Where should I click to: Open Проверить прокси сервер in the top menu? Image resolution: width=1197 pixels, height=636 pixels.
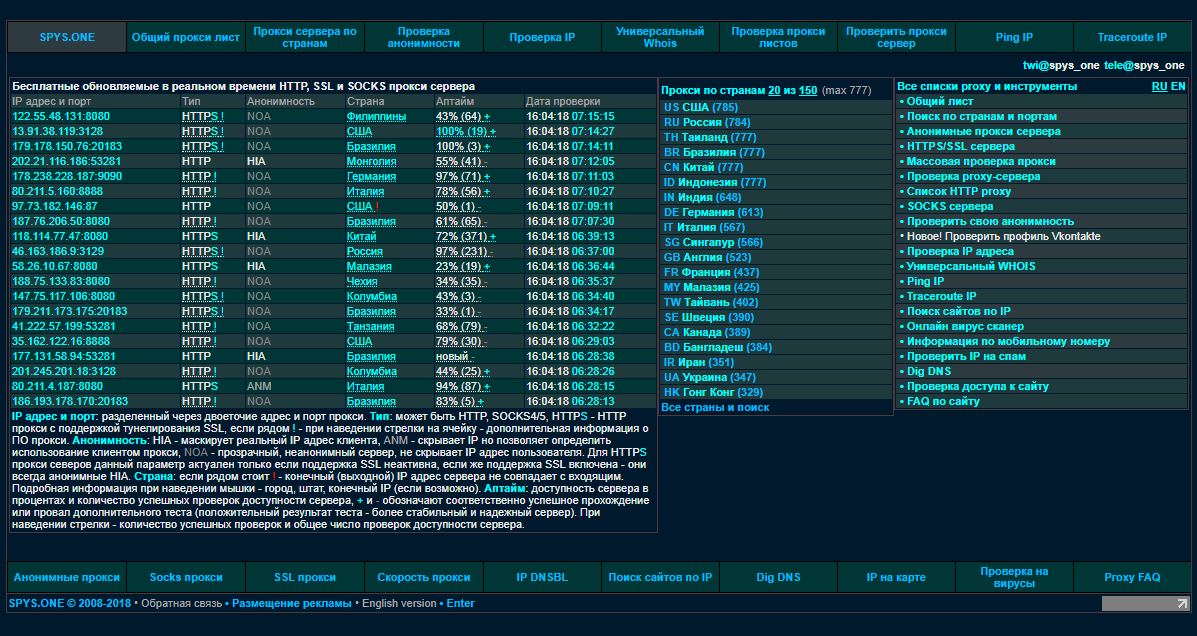tap(896, 37)
